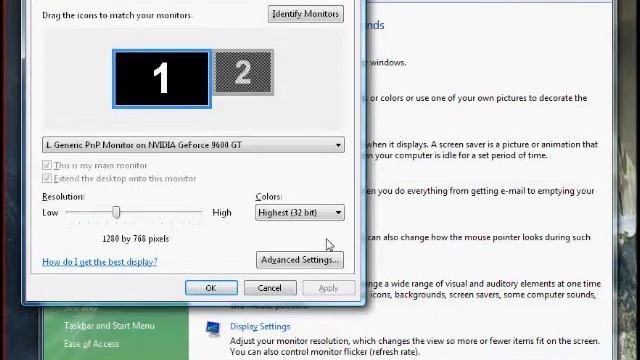Confirm with the OK button
This screenshot has width=640, height=360.
(211, 288)
